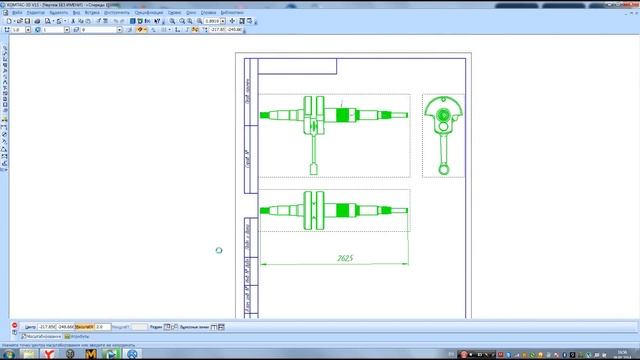Open the Файл menu

point(18,13)
